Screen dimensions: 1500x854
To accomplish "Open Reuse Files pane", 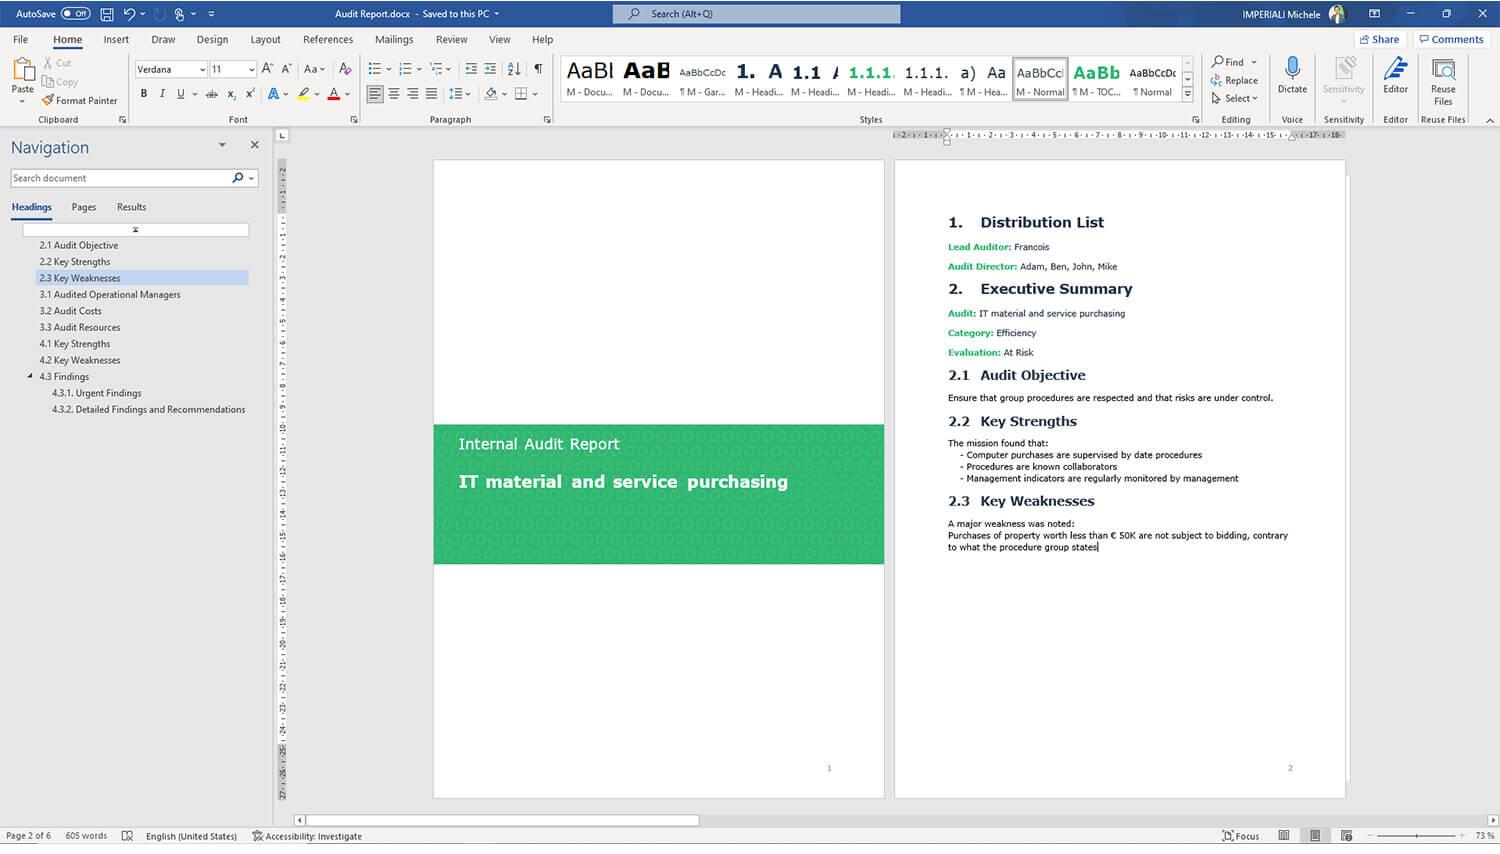I will (1443, 81).
